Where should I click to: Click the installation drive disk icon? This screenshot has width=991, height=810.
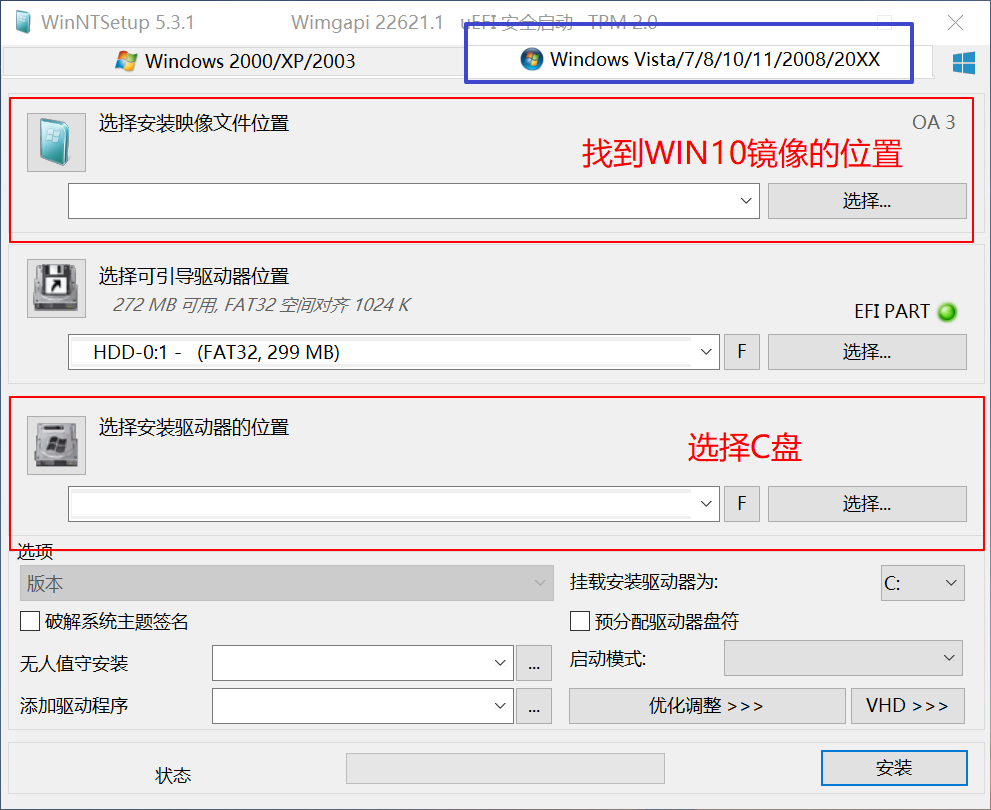coord(56,445)
